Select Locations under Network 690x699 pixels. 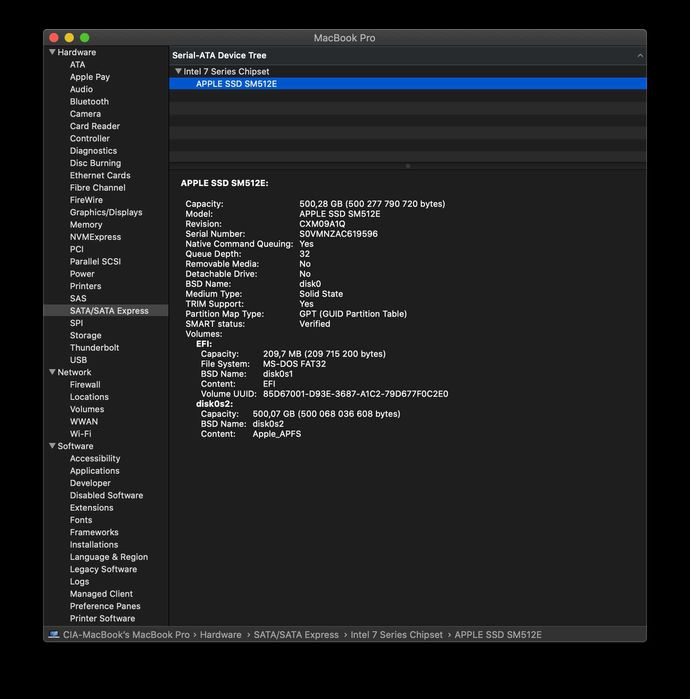[x=89, y=397]
